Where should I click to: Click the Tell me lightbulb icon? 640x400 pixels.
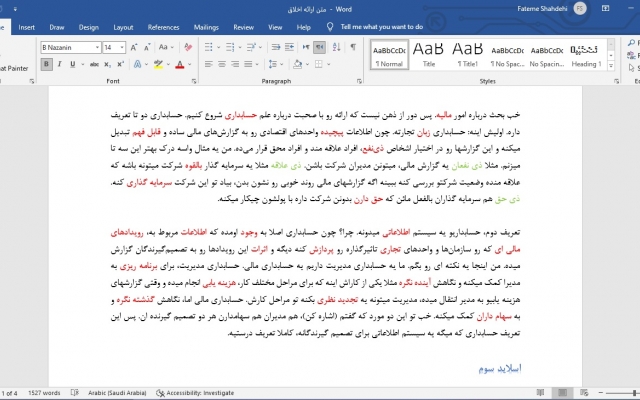point(330,27)
